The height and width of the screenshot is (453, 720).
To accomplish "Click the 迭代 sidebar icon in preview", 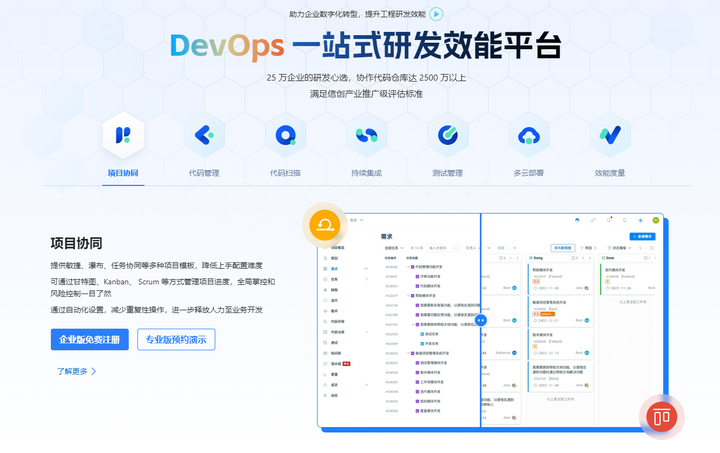I will coord(326,300).
